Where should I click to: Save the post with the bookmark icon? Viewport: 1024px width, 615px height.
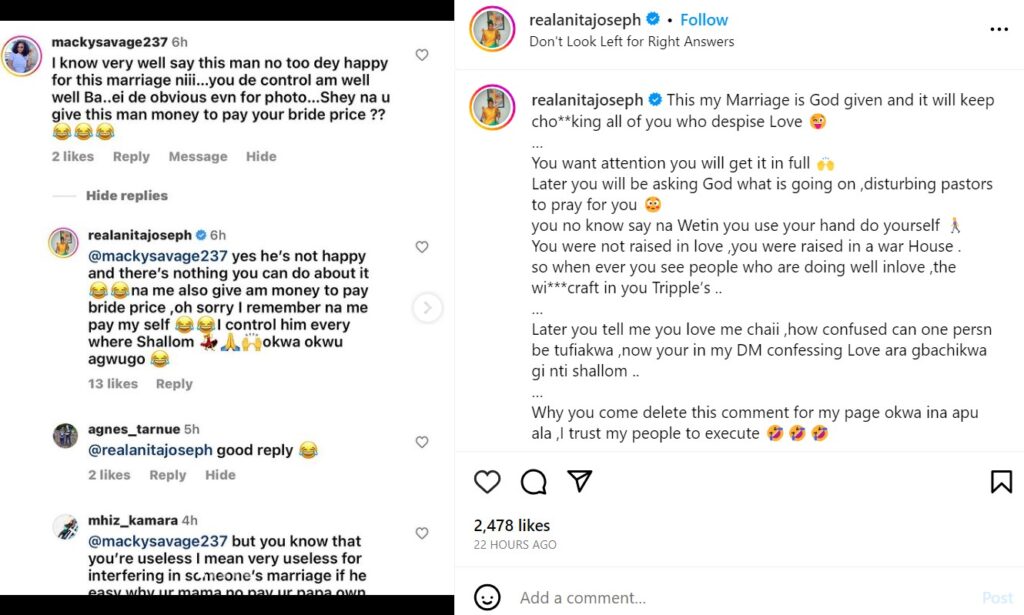click(x=1000, y=482)
